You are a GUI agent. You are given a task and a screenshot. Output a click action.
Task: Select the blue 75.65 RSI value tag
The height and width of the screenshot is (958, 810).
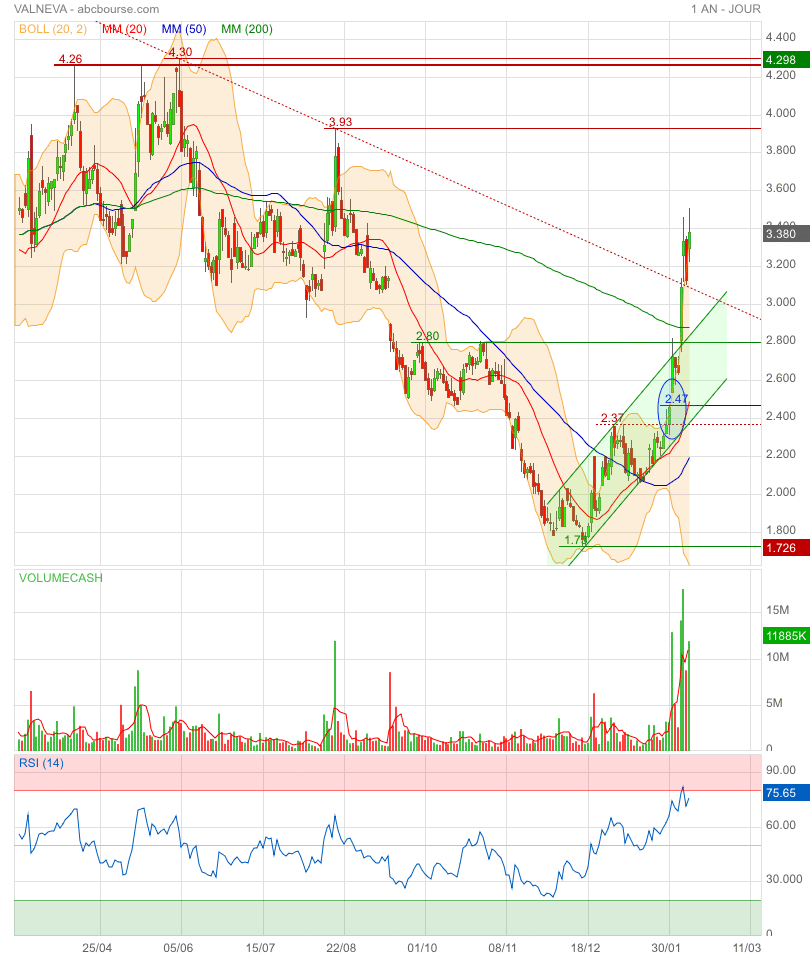[787, 793]
